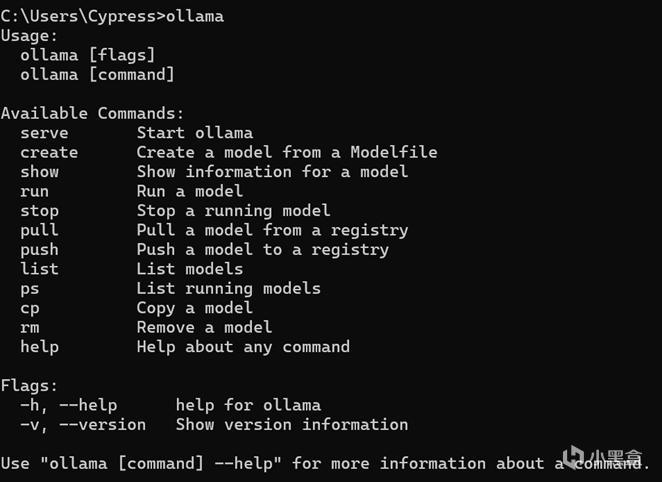Click the "push" command entry
Viewport: 662px width, 482px height.
coord(39,250)
